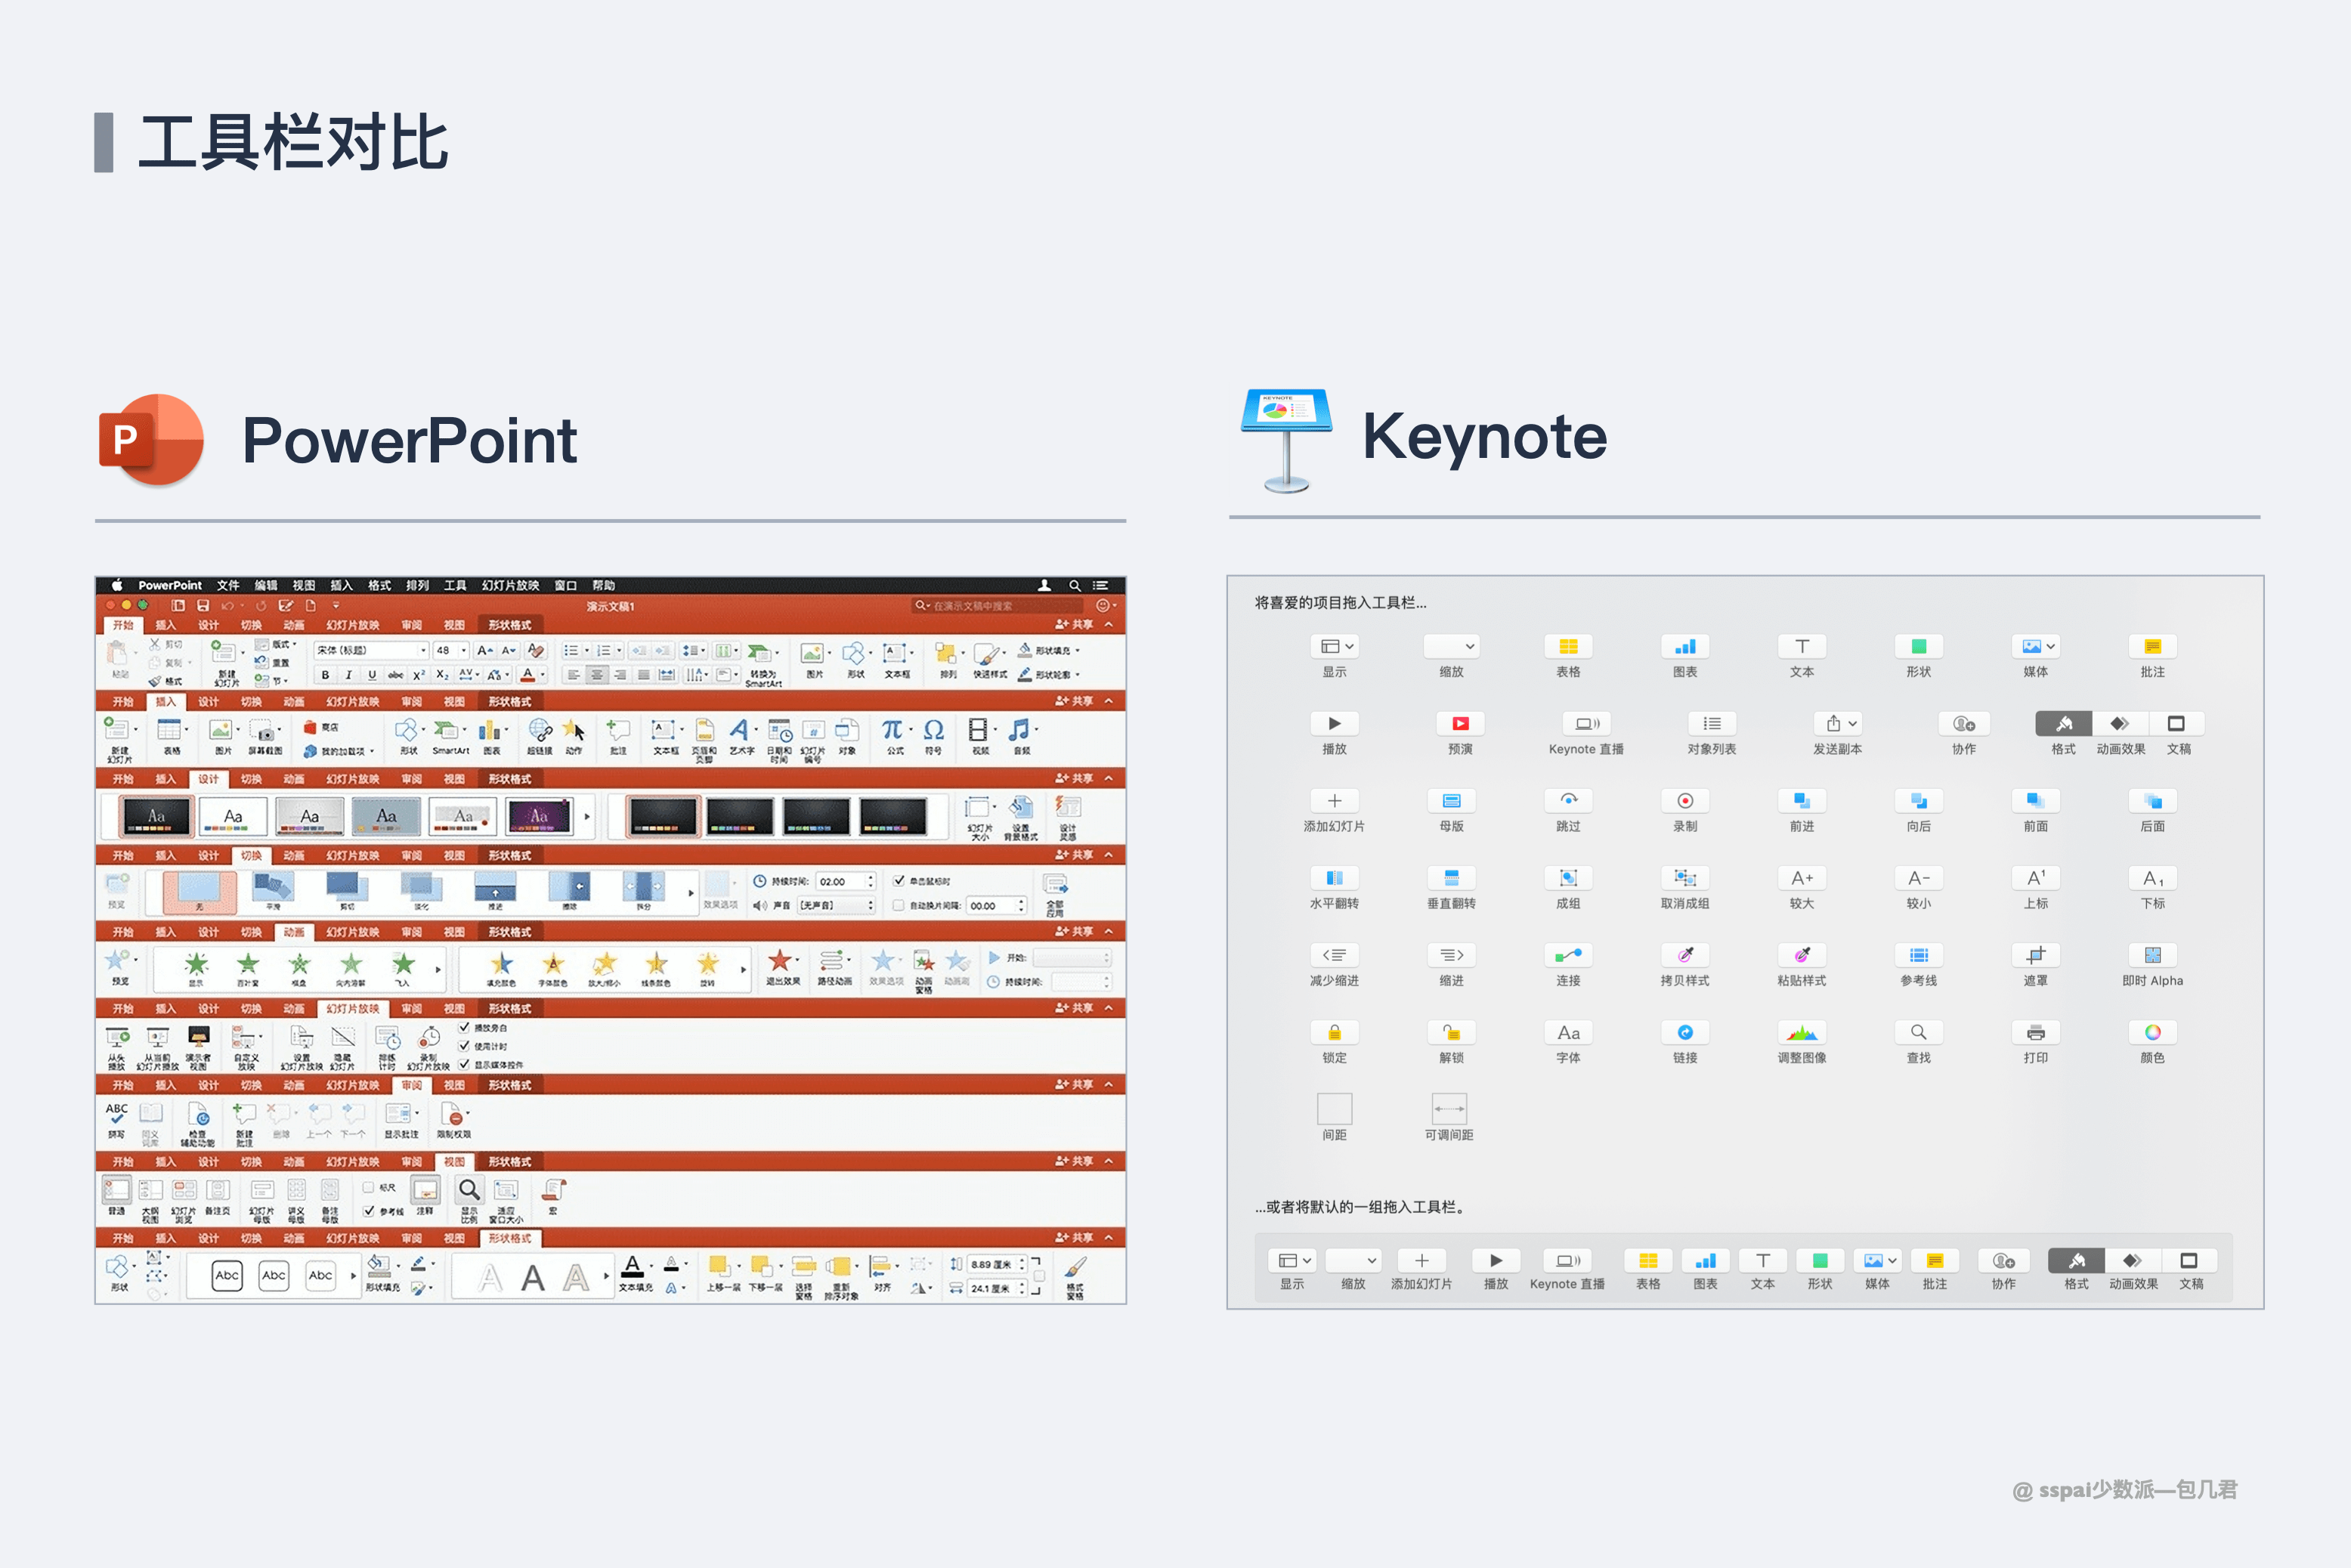Image resolution: width=2351 pixels, height=1568 pixels.
Task: Open the 文件 menu in the macOS menu bar
Action: point(228,586)
